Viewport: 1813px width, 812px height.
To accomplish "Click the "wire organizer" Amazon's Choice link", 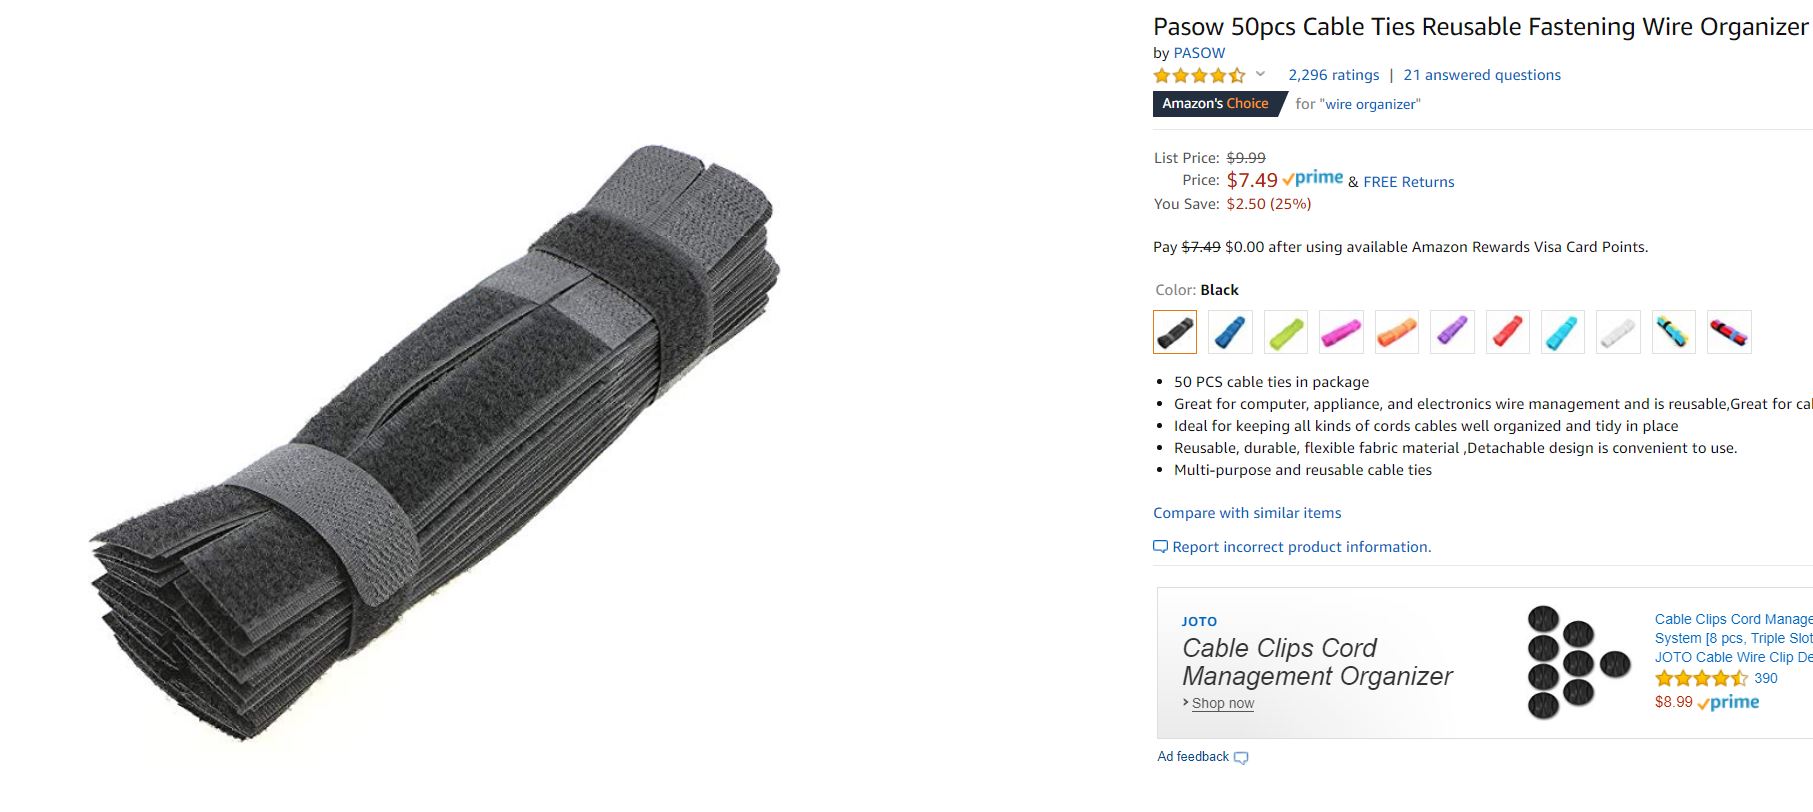I will tap(1370, 104).
